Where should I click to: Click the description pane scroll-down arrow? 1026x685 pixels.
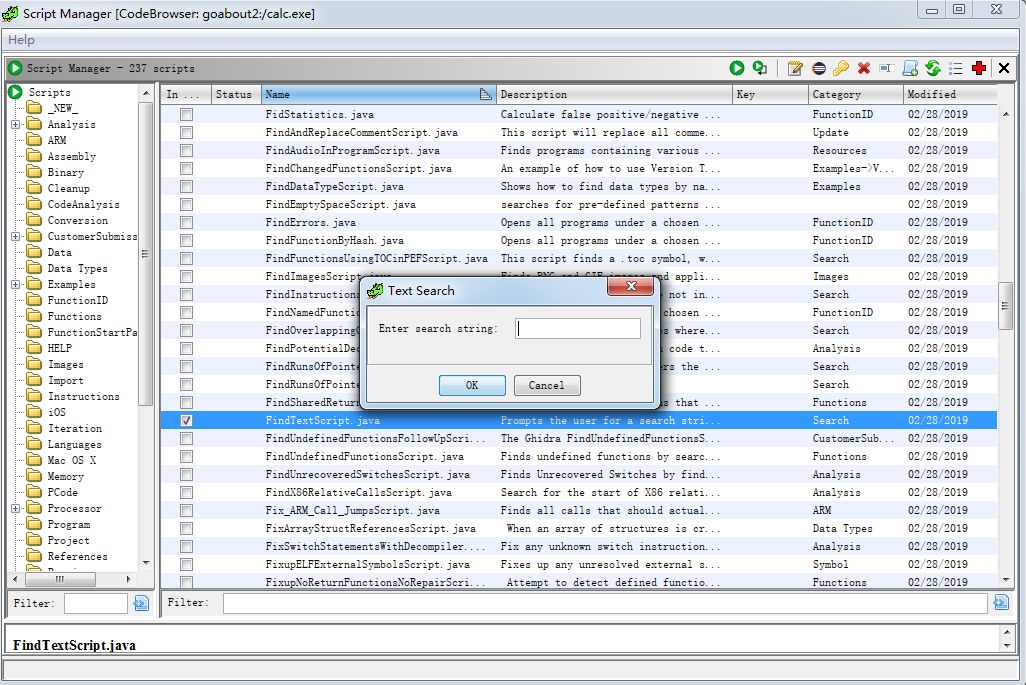(1007, 646)
